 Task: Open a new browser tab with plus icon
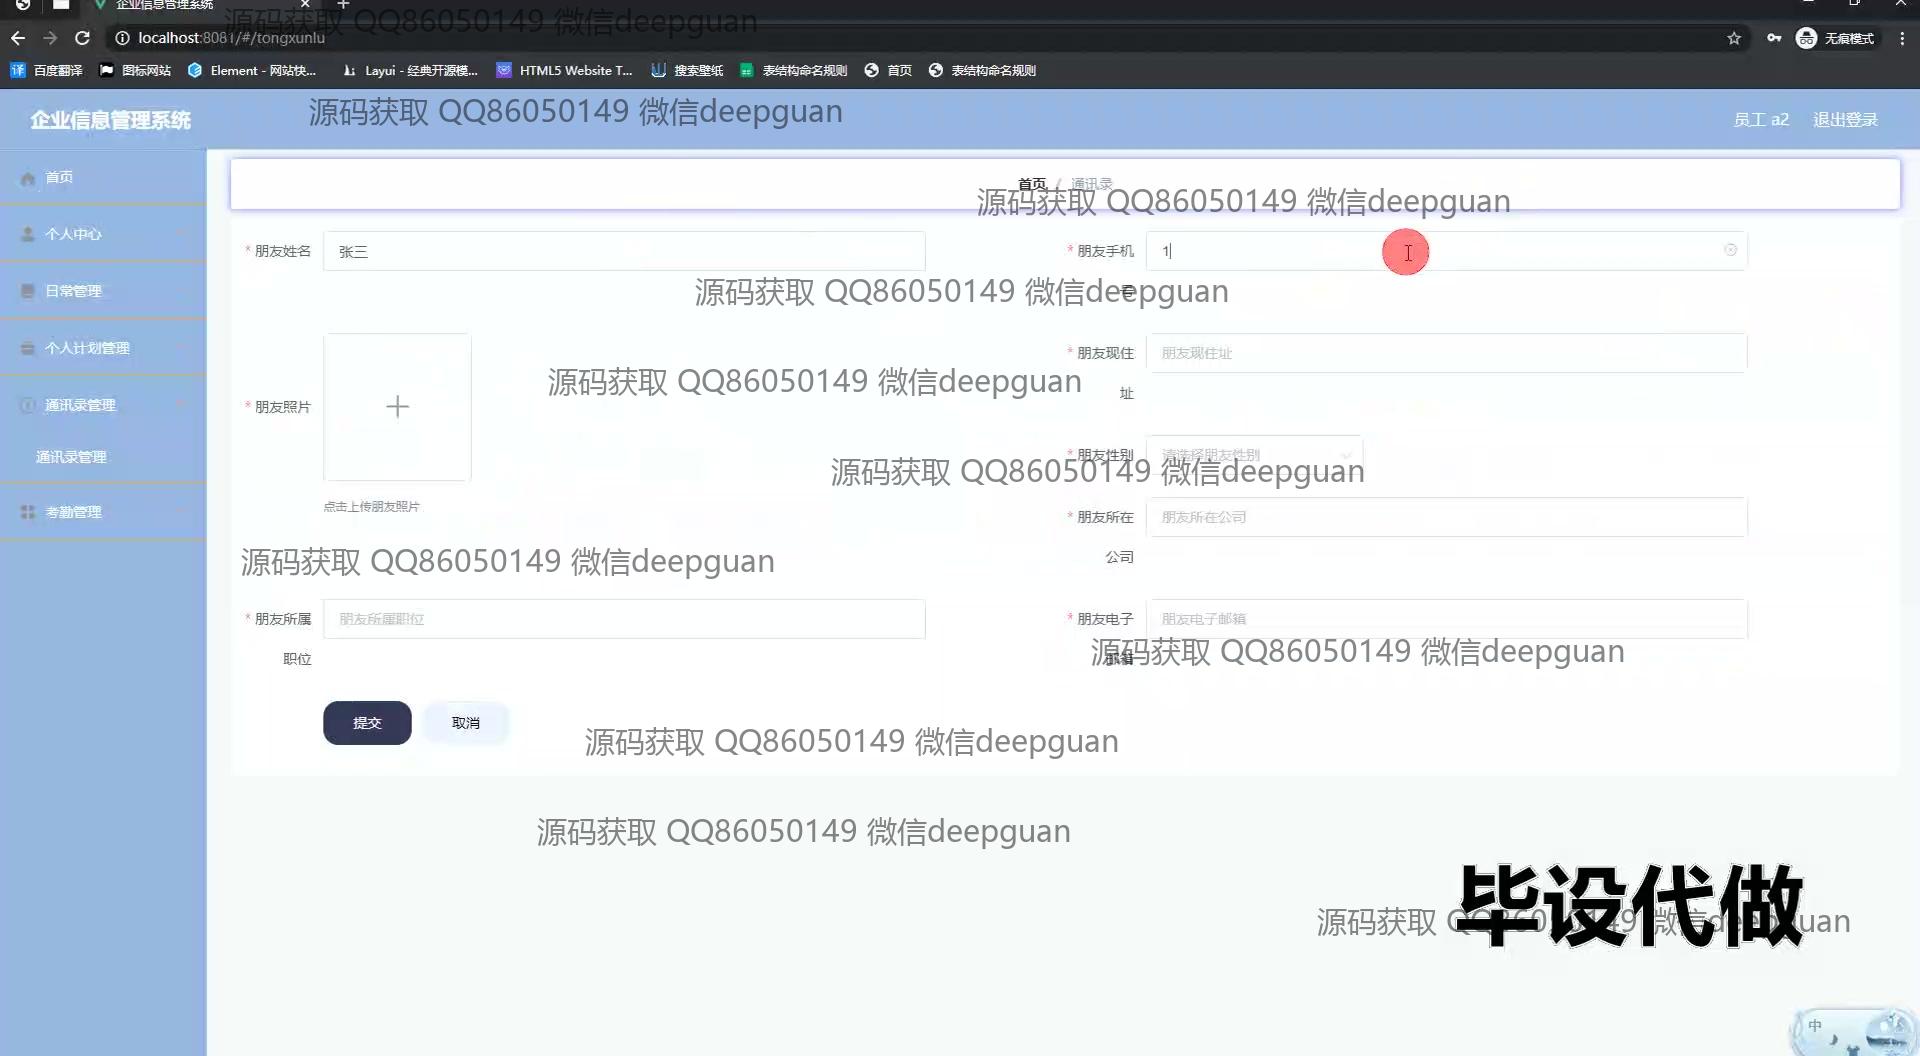[343, 5]
